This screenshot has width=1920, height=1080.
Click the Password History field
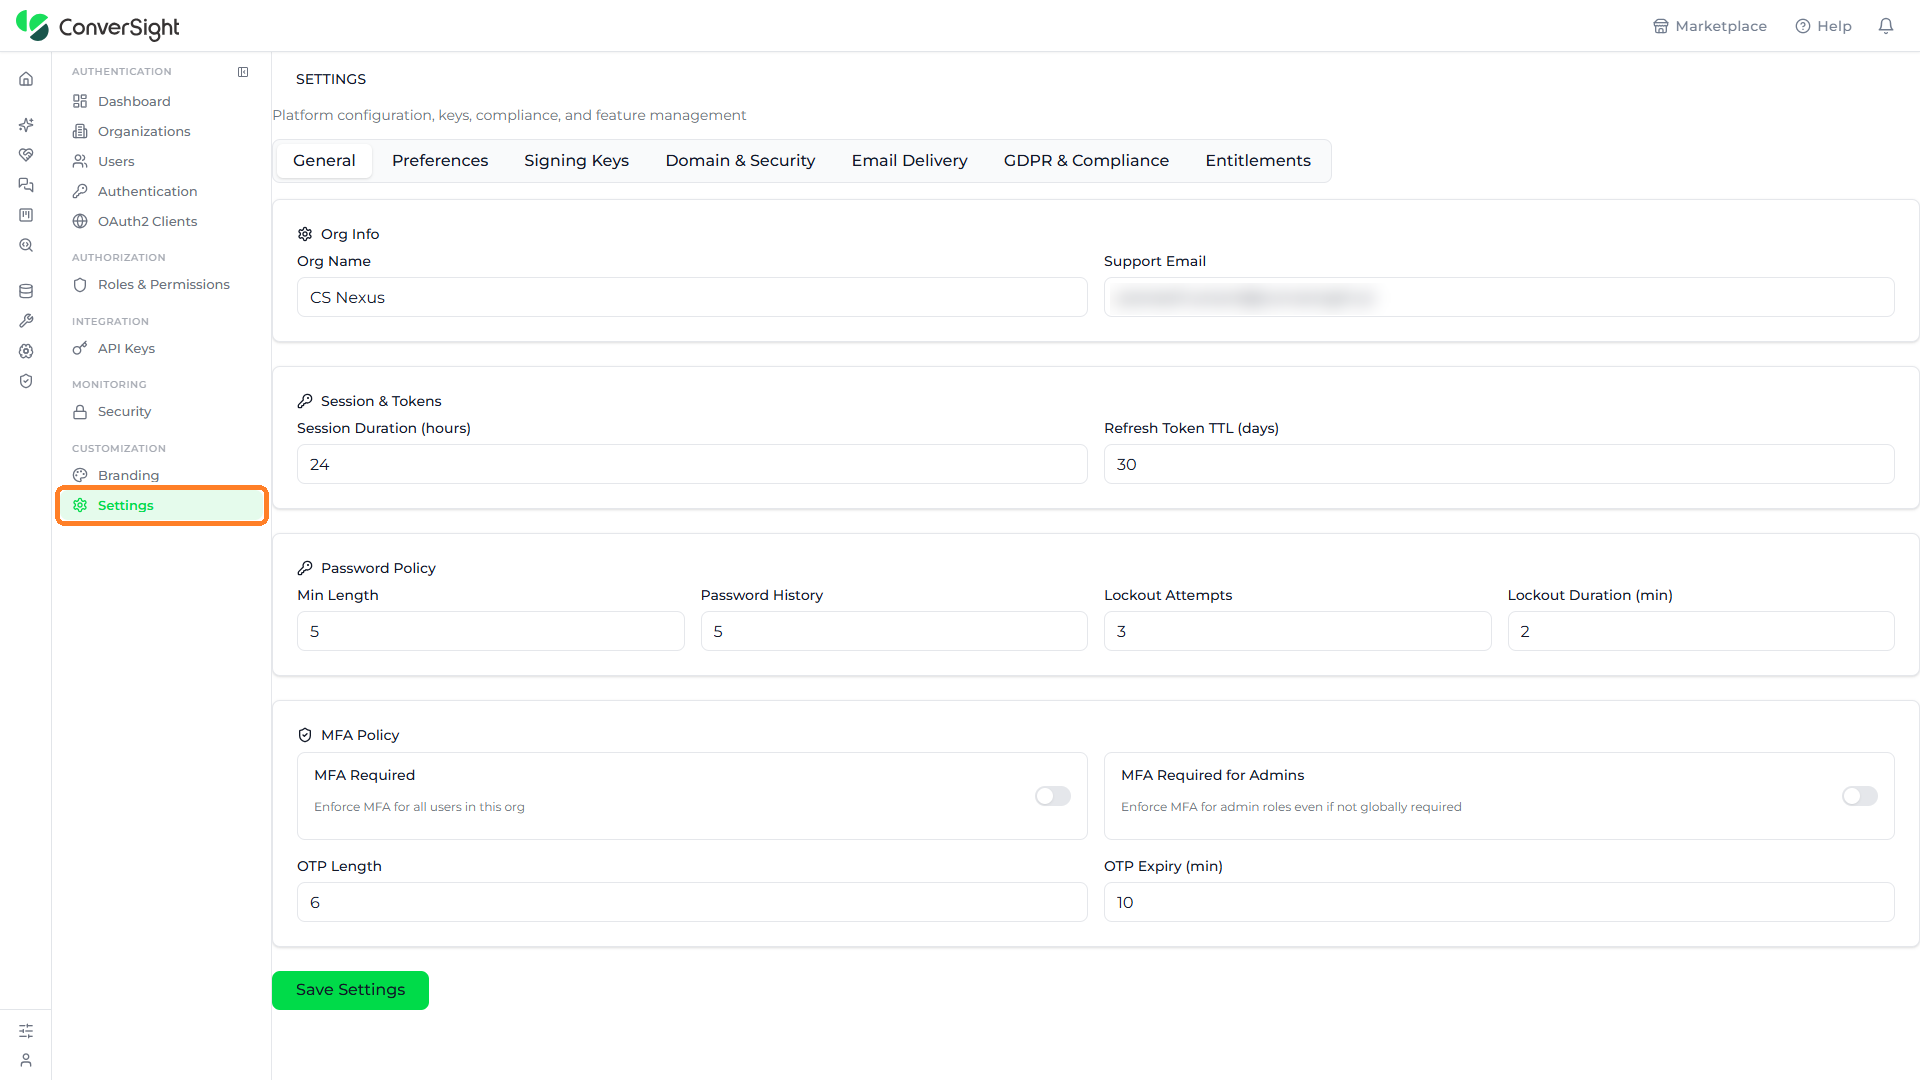click(894, 631)
